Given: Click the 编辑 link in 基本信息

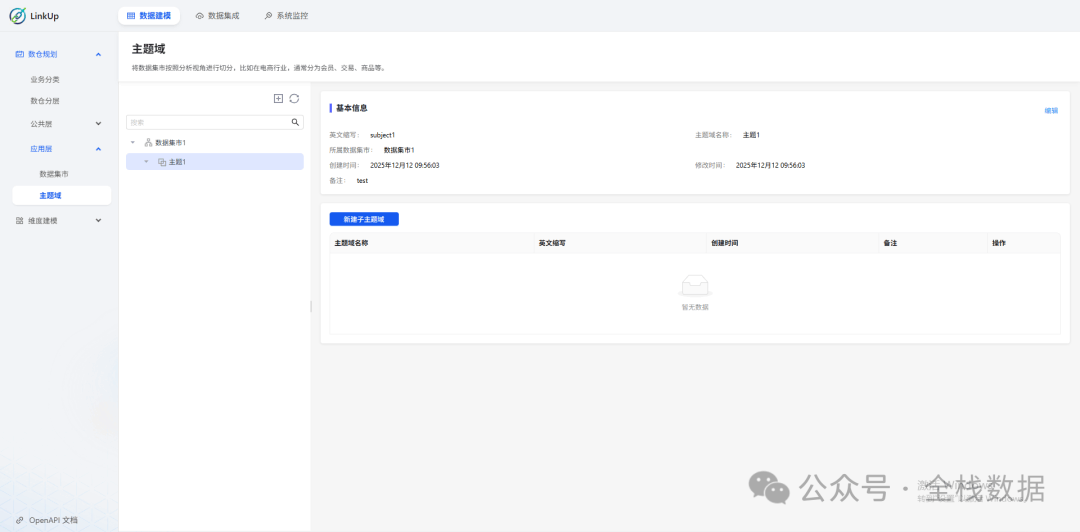Looking at the screenshot, I should point(1051,111).
